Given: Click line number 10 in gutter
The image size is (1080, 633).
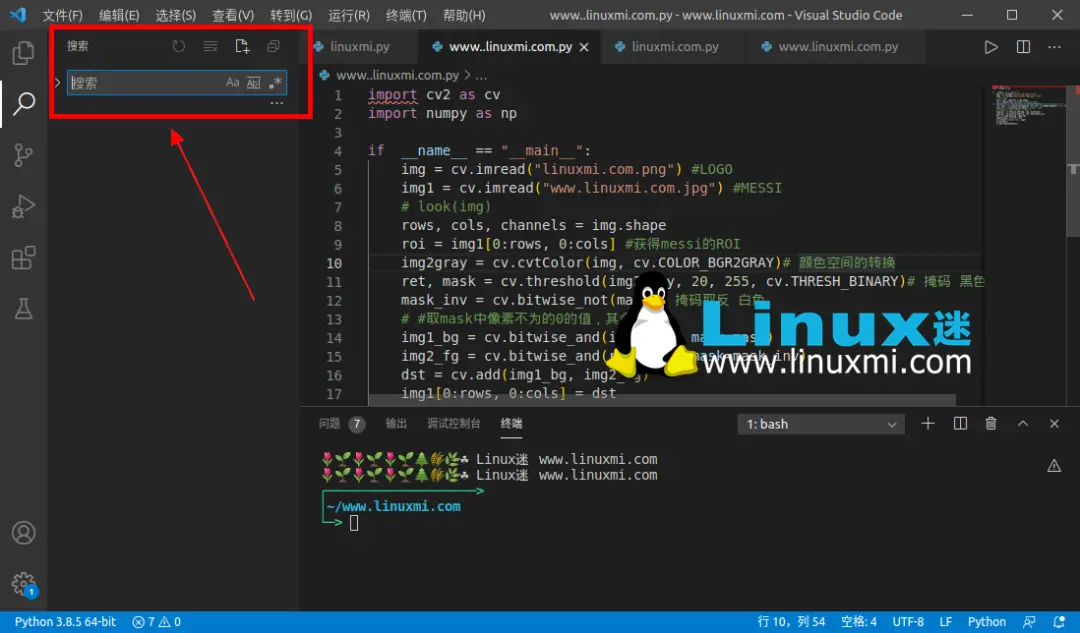Looking at the screenshot, I should click(334, 263).
